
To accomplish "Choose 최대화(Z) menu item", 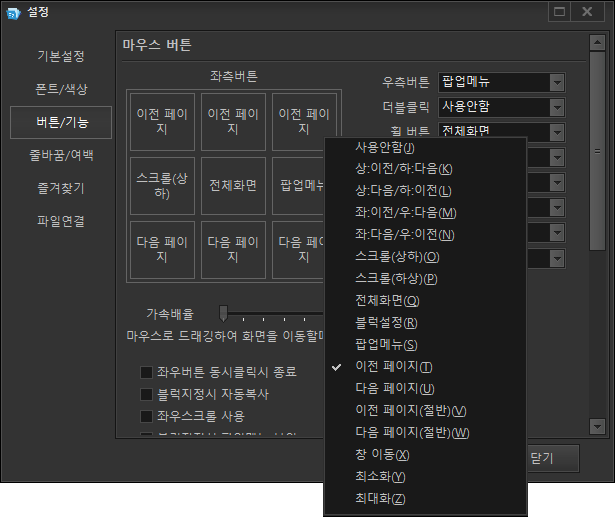I will pyautogui.click(x=425, y=499).
